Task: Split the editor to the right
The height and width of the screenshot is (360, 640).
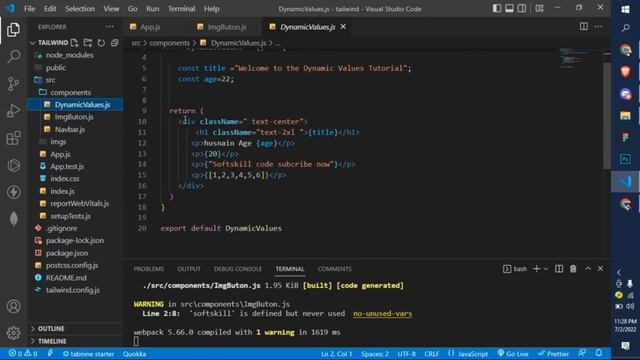Action: tap(584, 27)
